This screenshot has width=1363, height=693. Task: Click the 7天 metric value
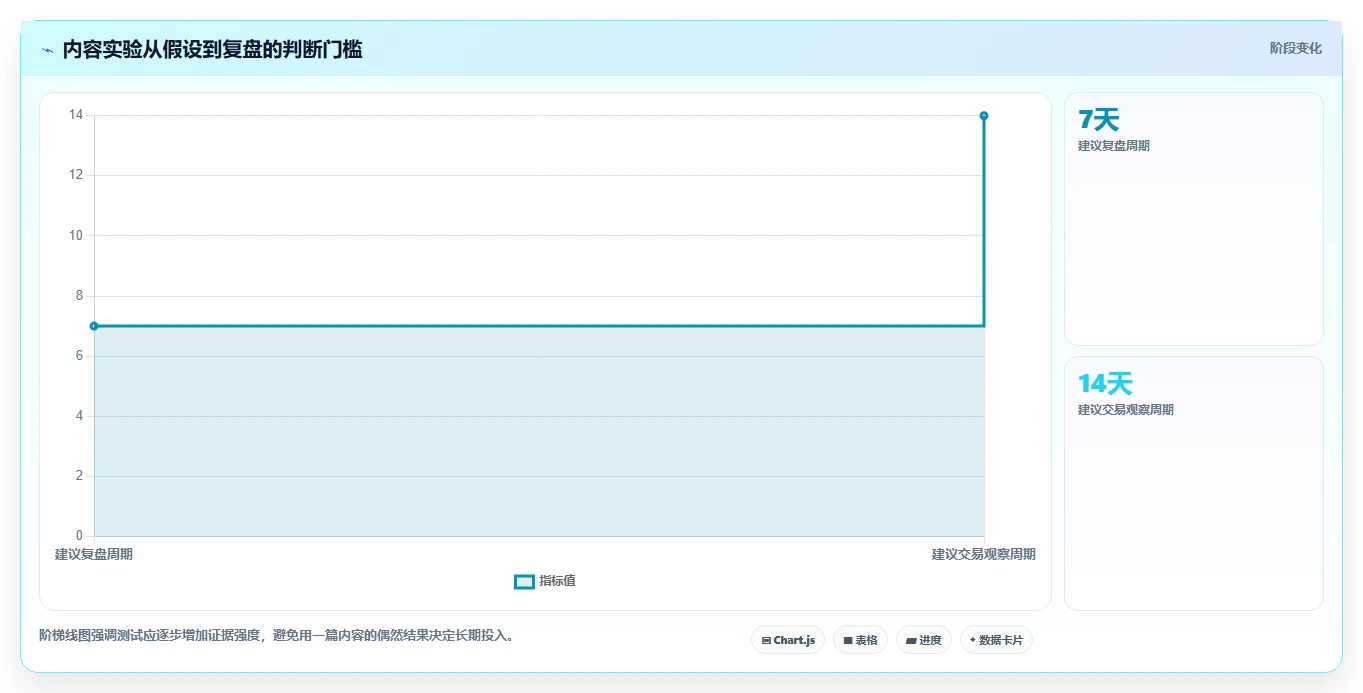point(1098,120)
